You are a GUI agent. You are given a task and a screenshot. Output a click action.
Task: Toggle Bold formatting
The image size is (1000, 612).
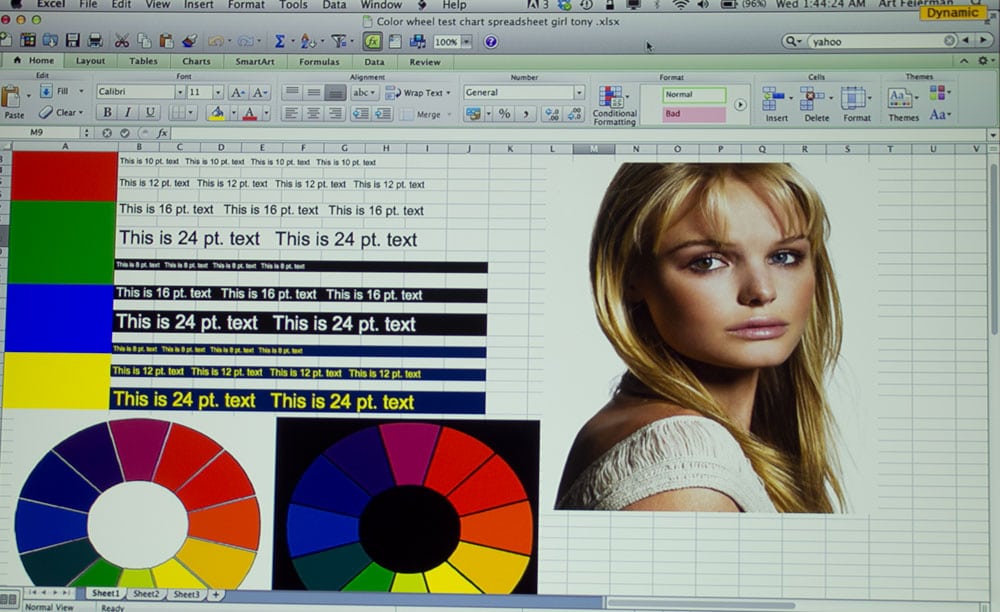(107, 112)
